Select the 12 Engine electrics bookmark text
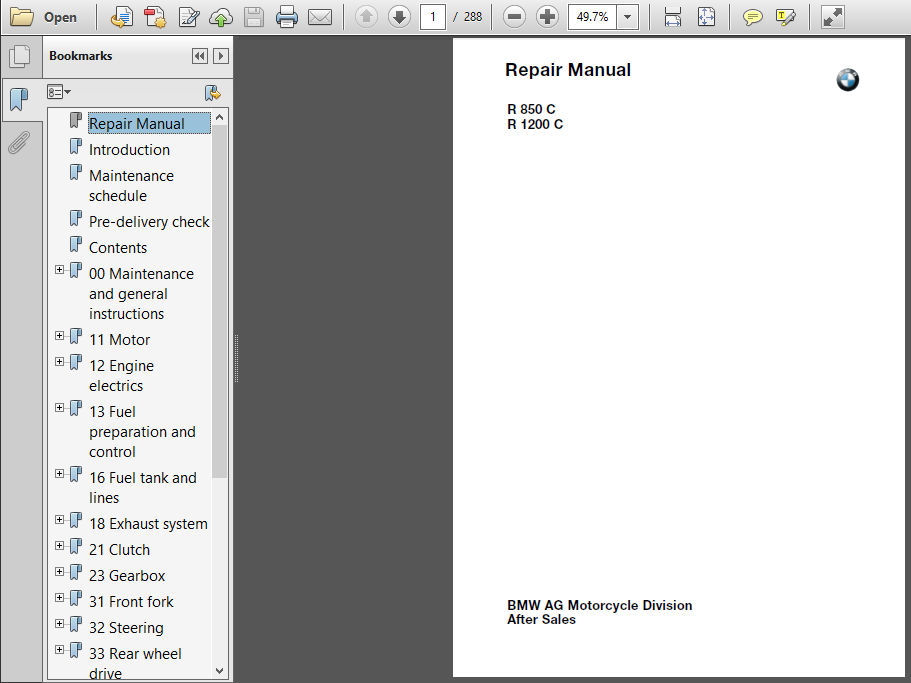This screenshot has width=911, height=683. pos(121,376)
